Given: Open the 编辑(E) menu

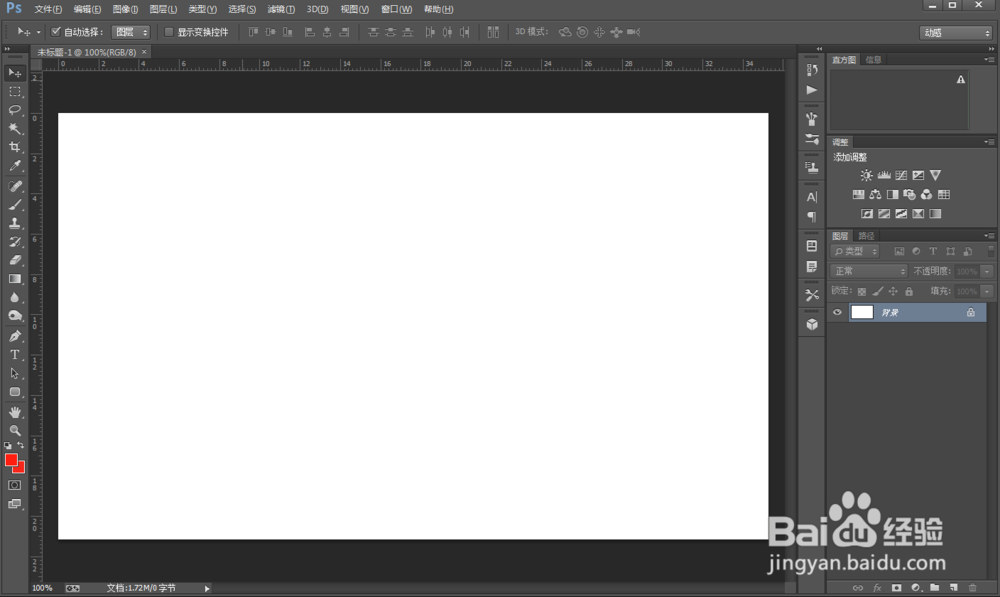Looking at the screenshot, I should click(87, 9).
